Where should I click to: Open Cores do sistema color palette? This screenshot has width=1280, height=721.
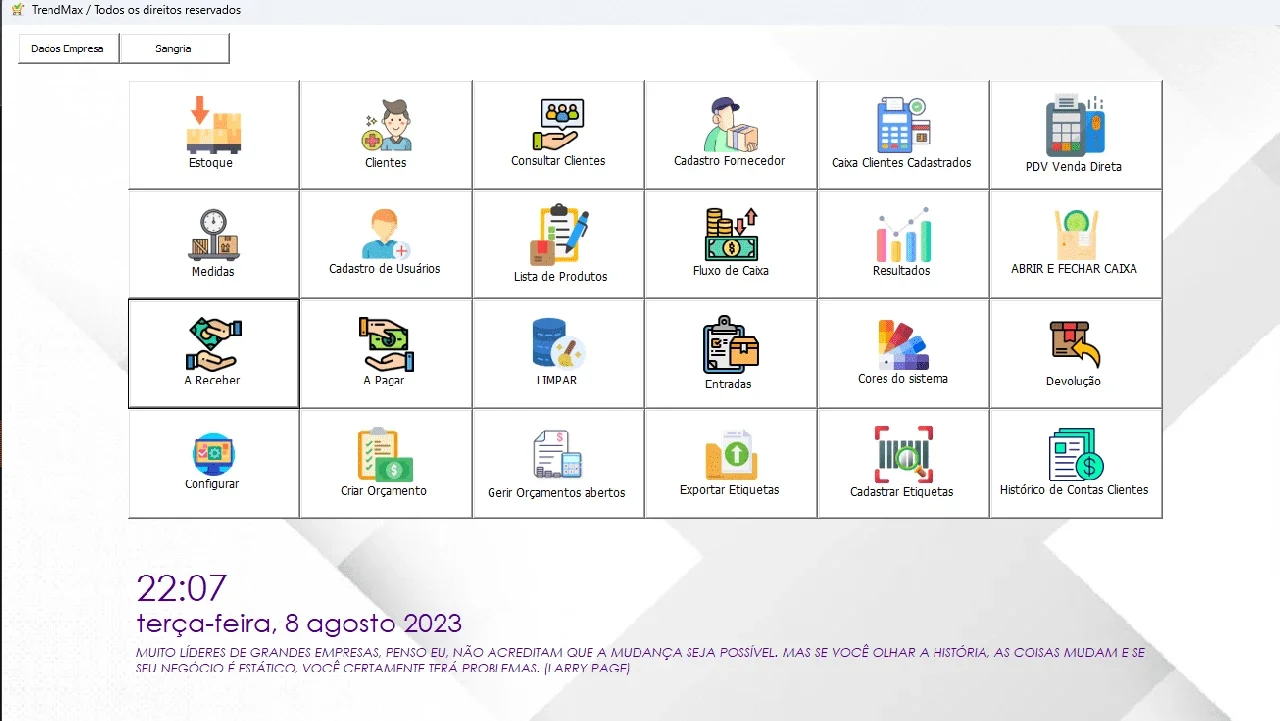click(903, 354)
